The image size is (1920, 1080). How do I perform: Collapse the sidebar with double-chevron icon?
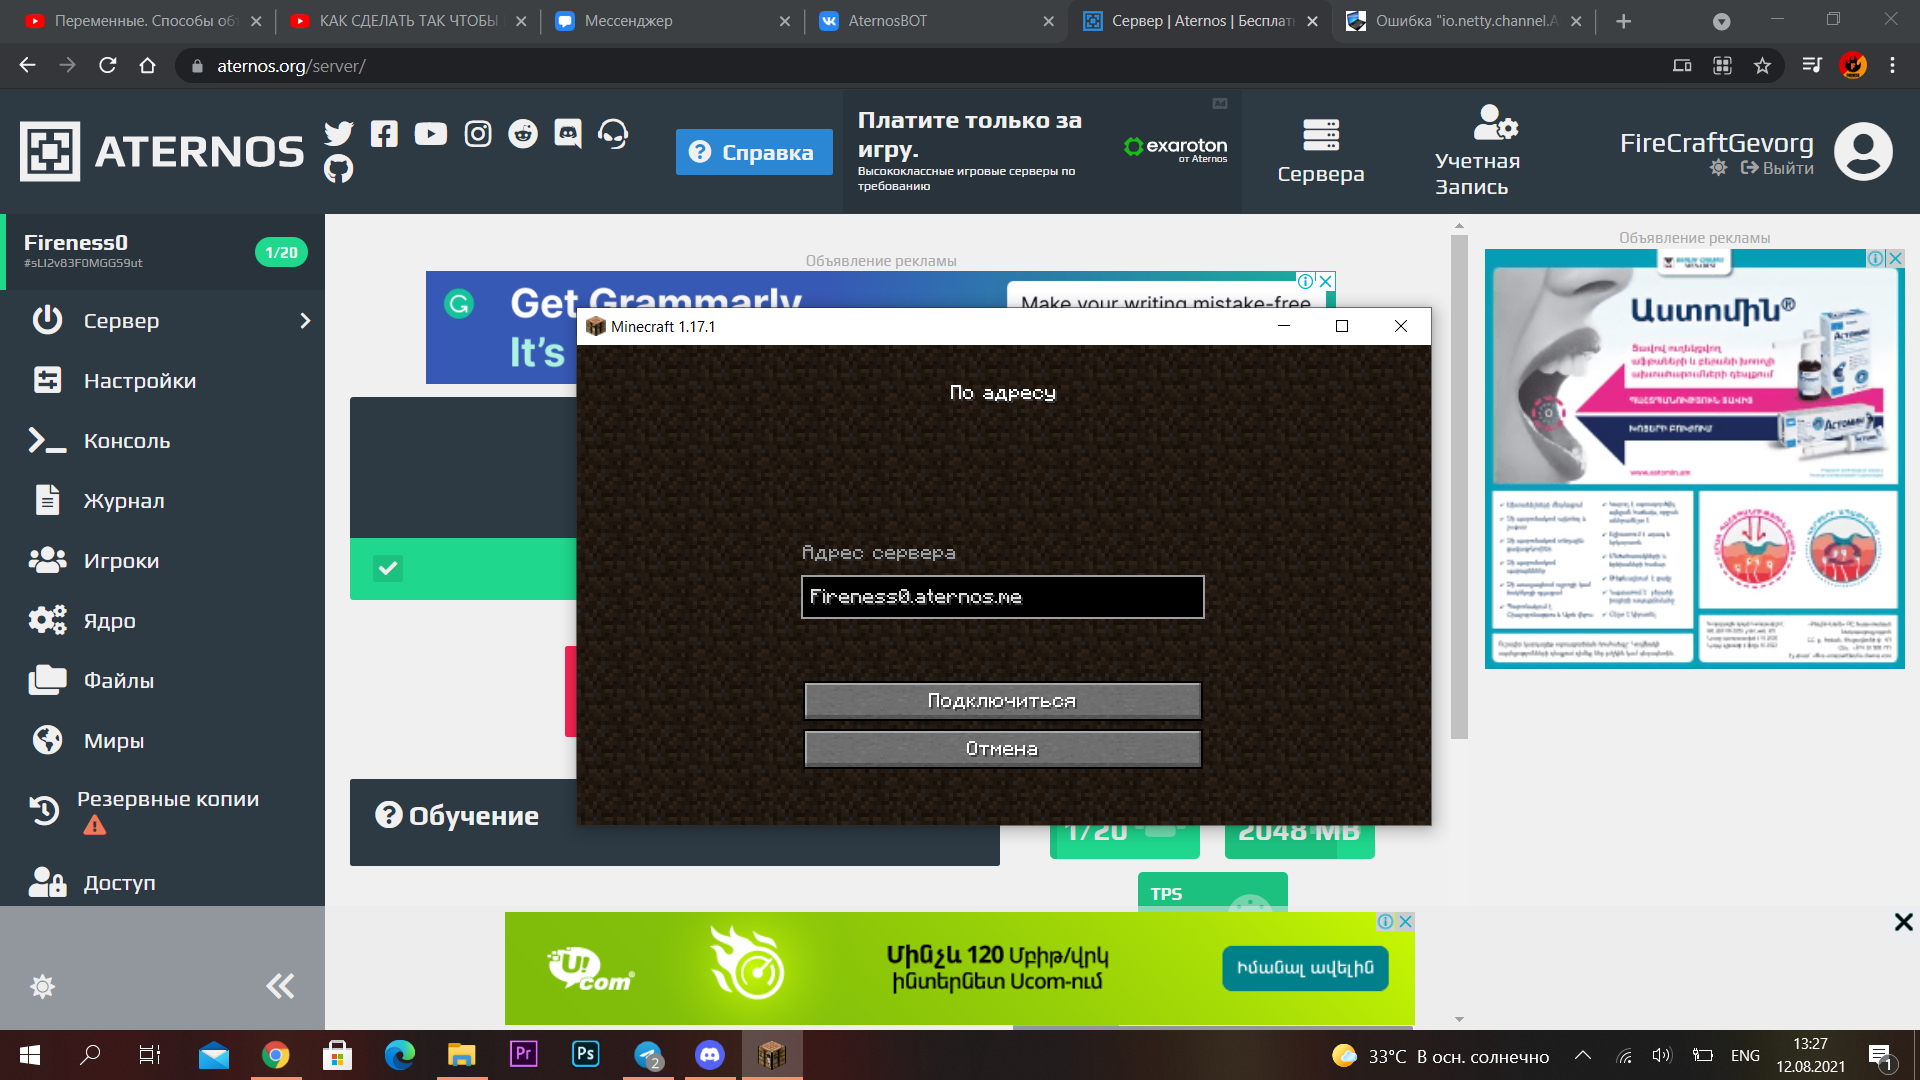280,987
